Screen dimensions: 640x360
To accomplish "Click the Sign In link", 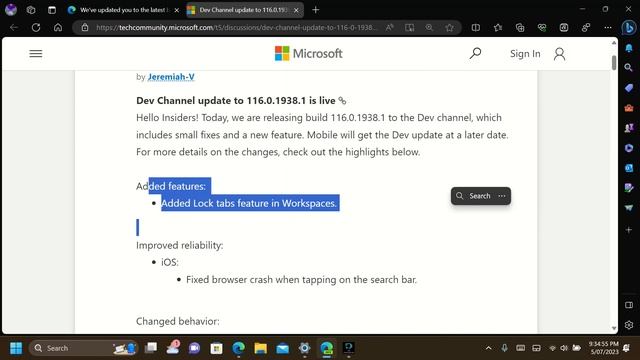I will tap(525, 53).
